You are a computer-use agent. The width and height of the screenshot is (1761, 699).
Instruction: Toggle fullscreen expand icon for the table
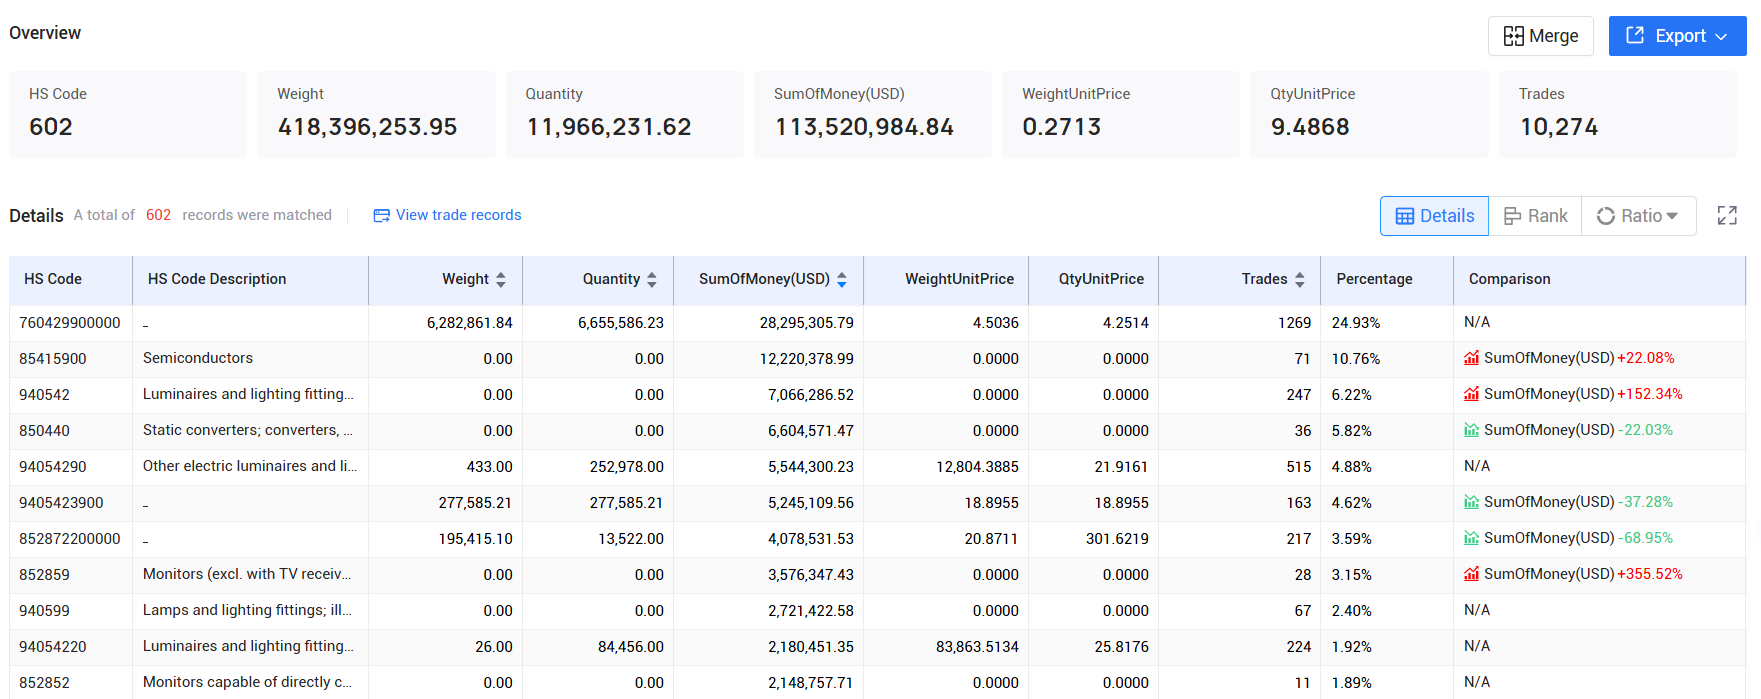[x=1727, y=216]
